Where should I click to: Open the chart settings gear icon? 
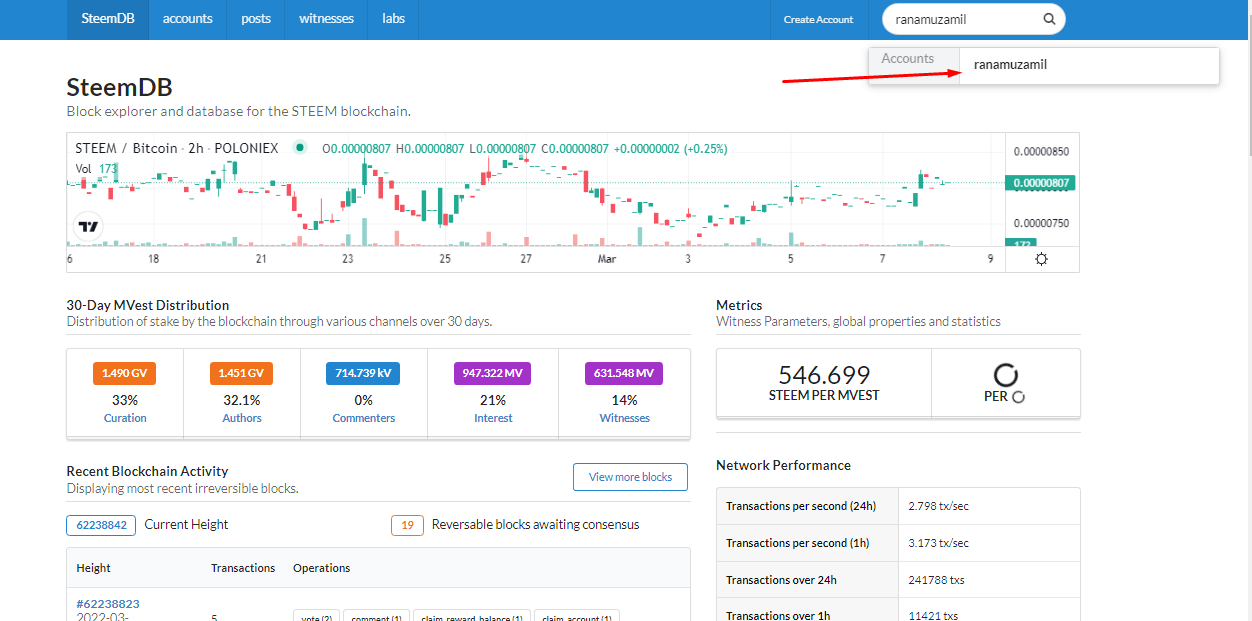tap(1042, 259)
